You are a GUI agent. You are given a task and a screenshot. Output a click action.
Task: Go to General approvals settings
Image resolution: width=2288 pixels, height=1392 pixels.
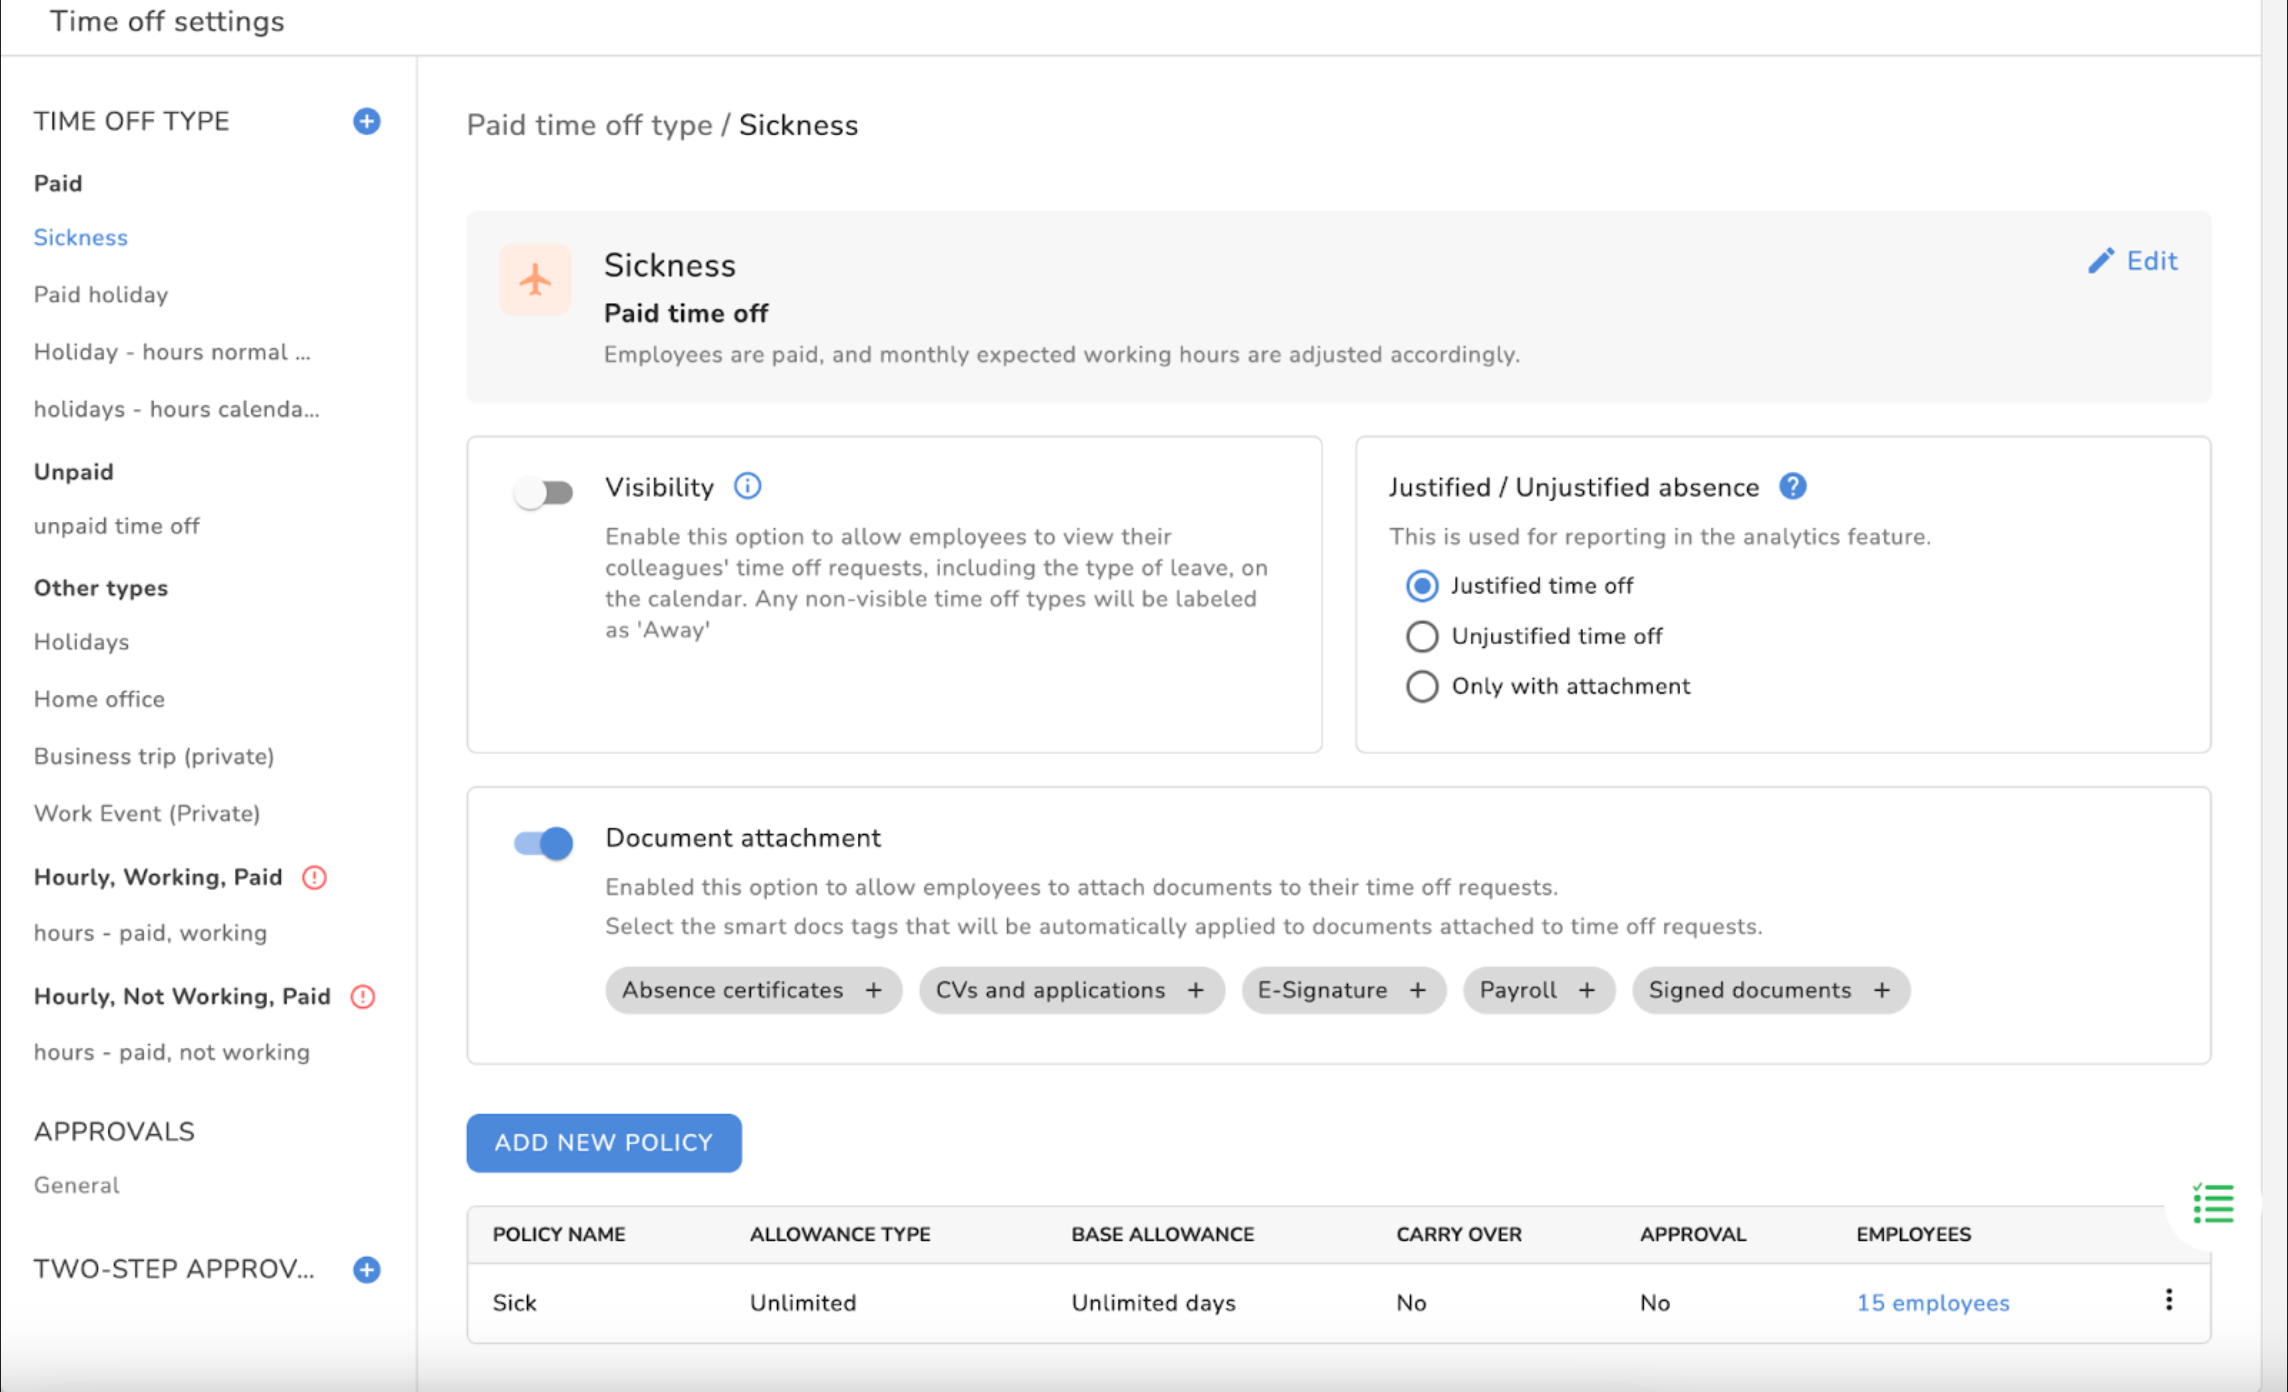pos(77,1185)
